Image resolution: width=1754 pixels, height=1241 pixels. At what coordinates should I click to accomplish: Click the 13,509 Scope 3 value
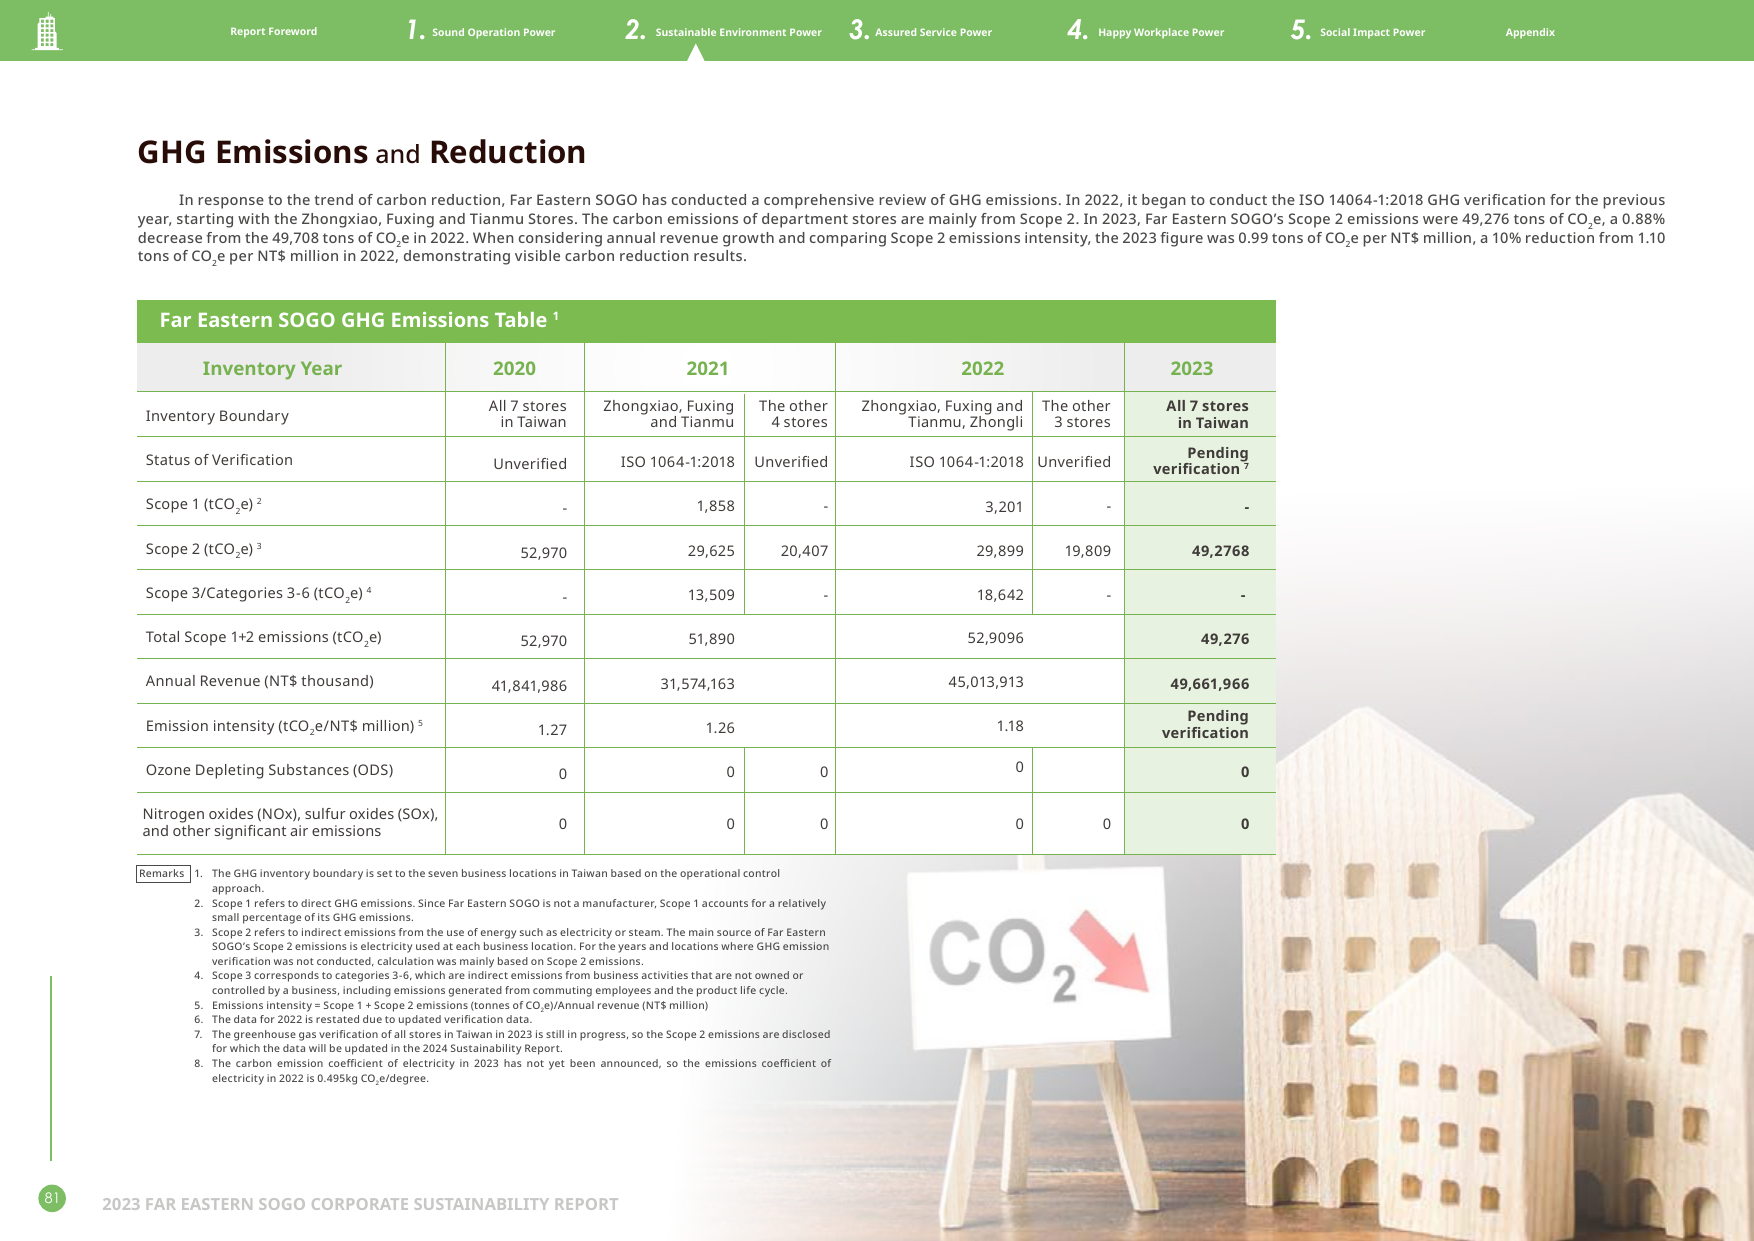711,595
